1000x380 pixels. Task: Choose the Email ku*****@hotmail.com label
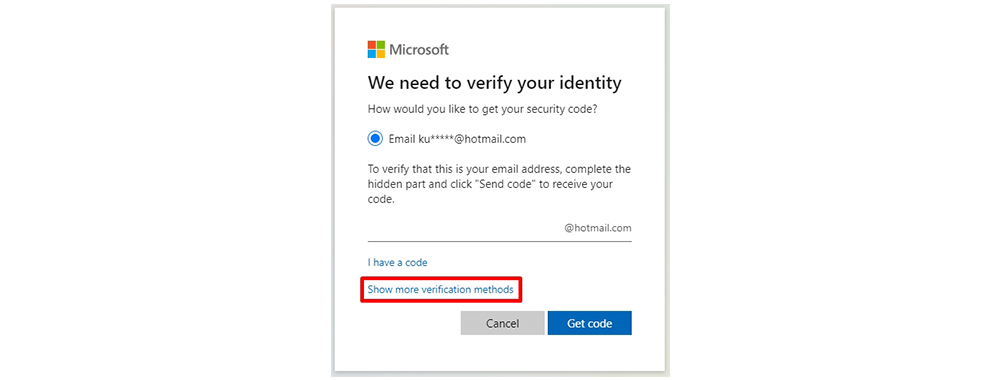457,138
